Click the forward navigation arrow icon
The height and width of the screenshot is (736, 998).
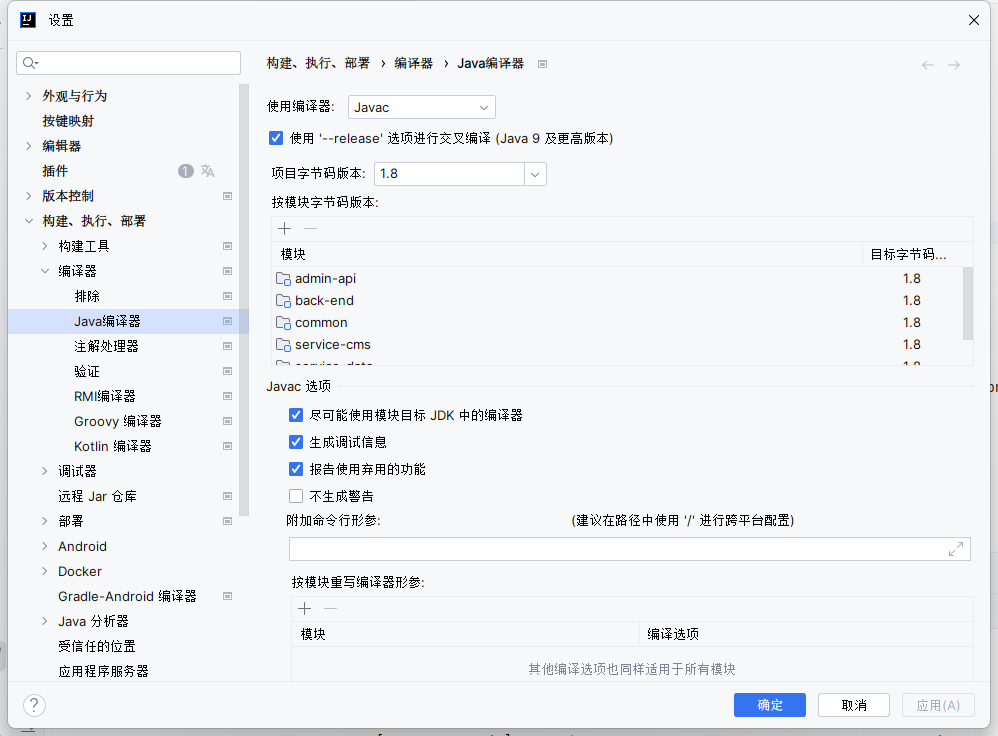click(954, 65)
